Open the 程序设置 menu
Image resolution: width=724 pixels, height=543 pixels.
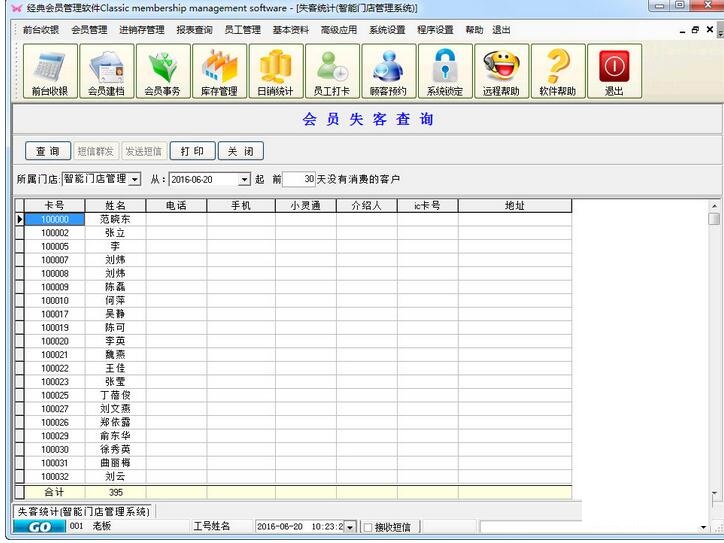click(x=435, y=30)
